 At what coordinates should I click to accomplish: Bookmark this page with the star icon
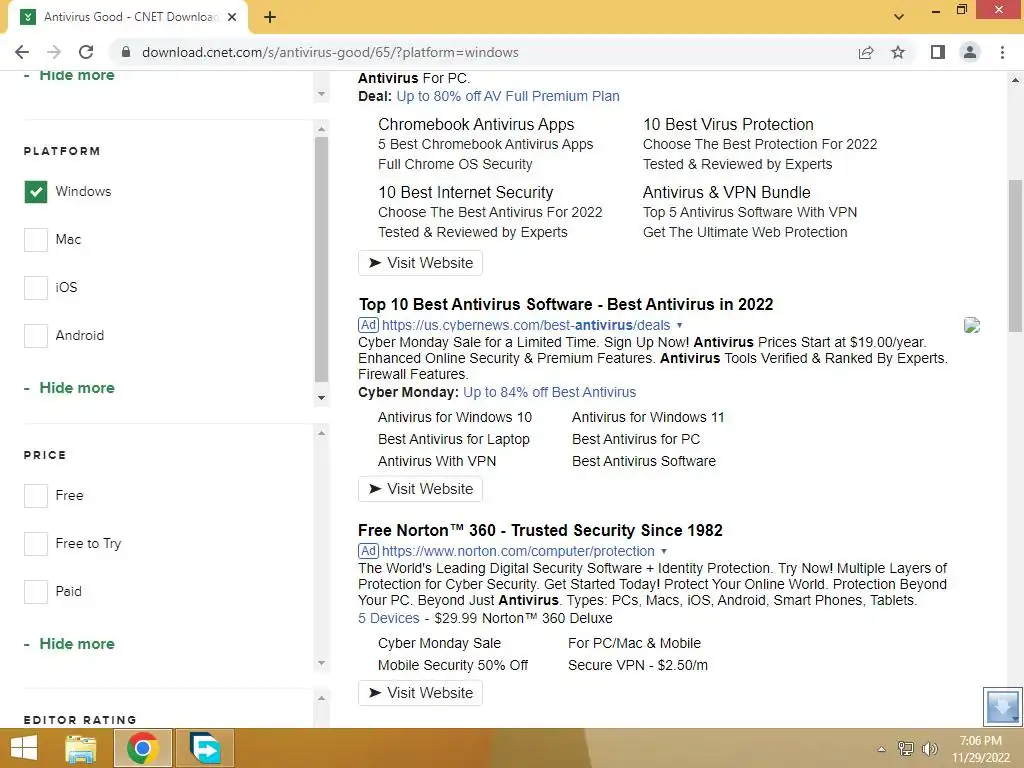point(898,52)
